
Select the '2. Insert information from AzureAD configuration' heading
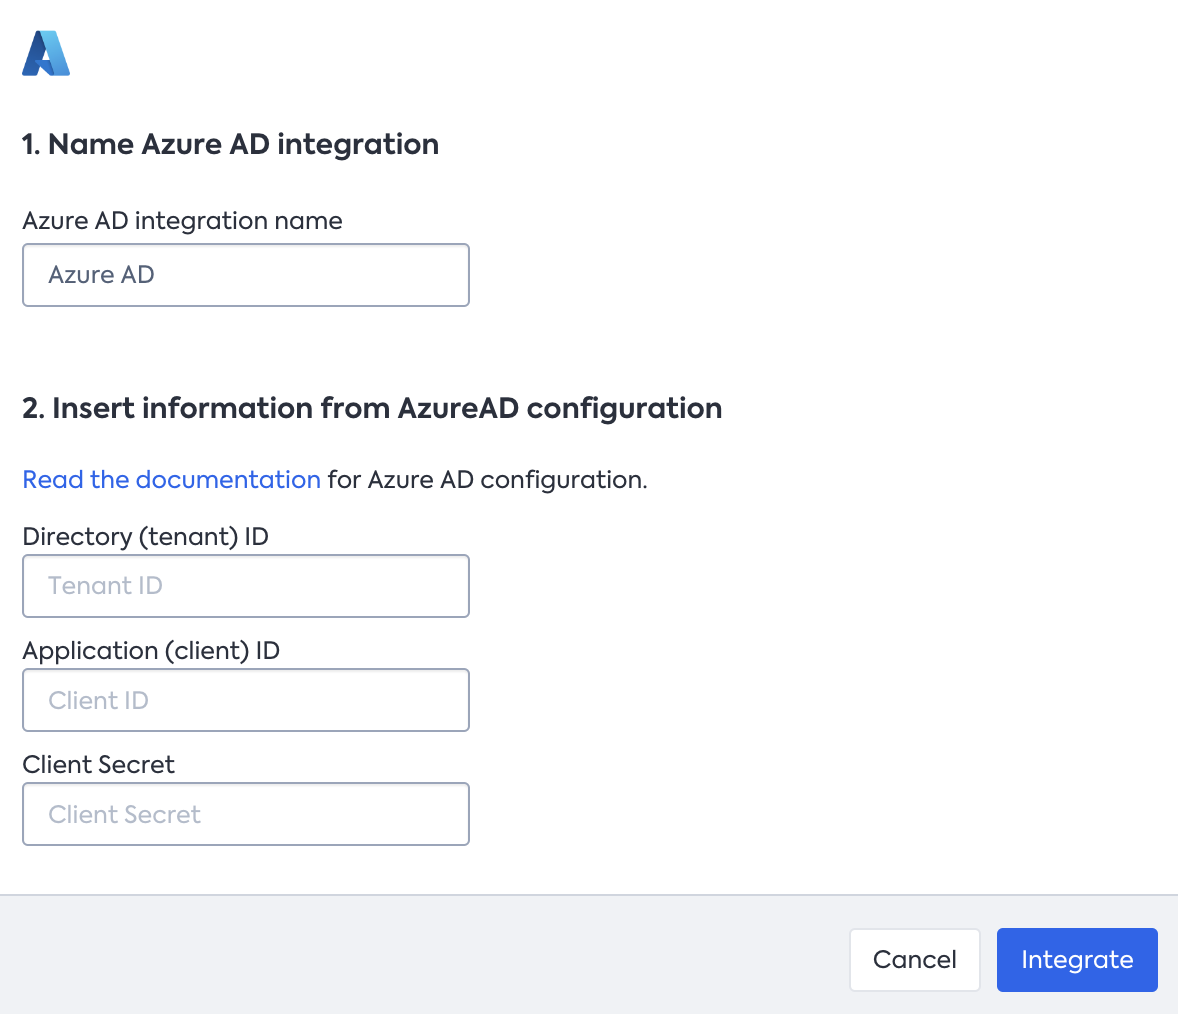click(372, 409)
